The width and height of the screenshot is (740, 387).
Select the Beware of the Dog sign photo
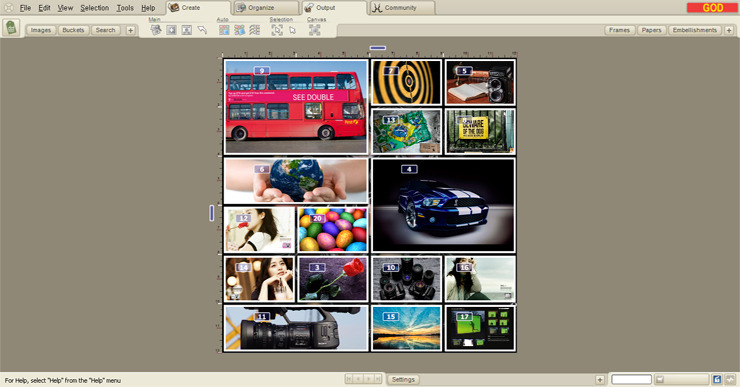[x=480, y=132]
